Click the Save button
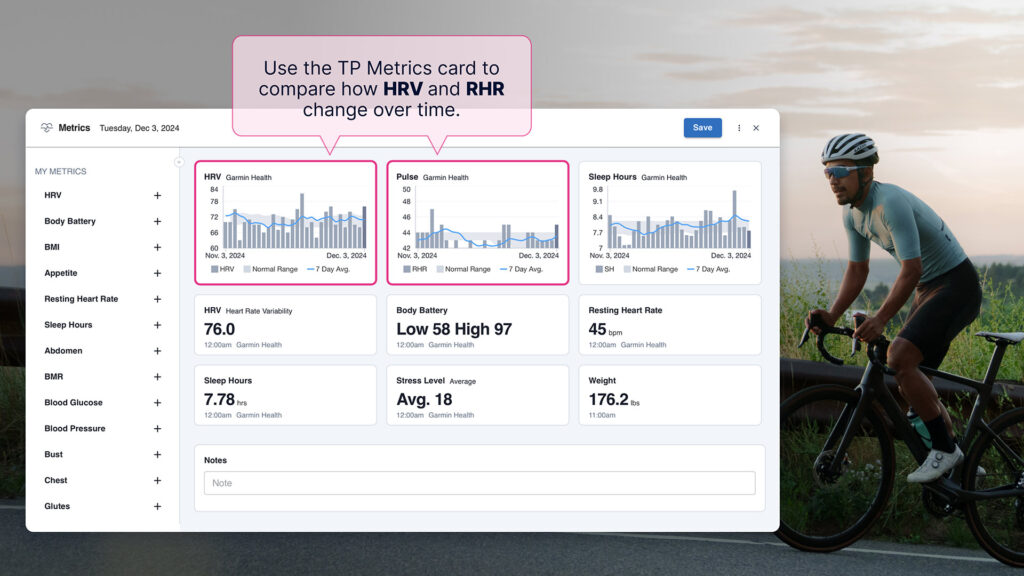Screen dimensions: 1024x576 click(702, 128)
